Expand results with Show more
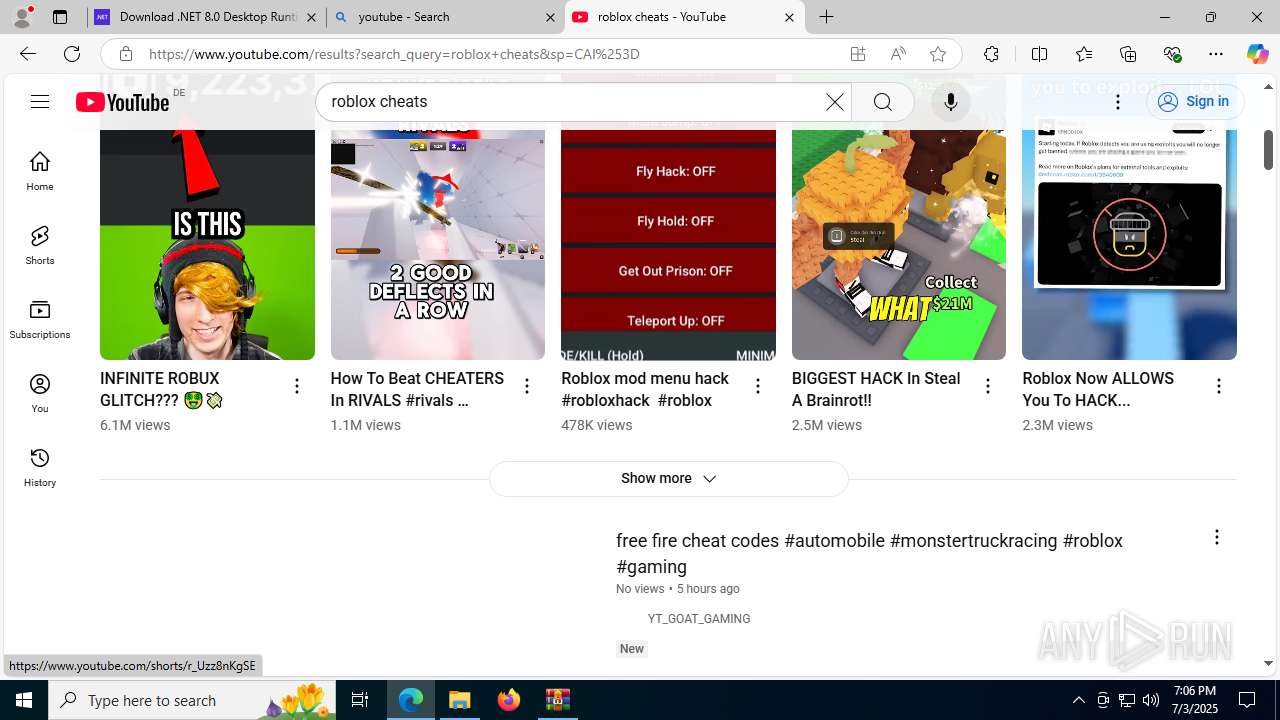The width and height of the screenshot is (1280, 720). [669, 479]
